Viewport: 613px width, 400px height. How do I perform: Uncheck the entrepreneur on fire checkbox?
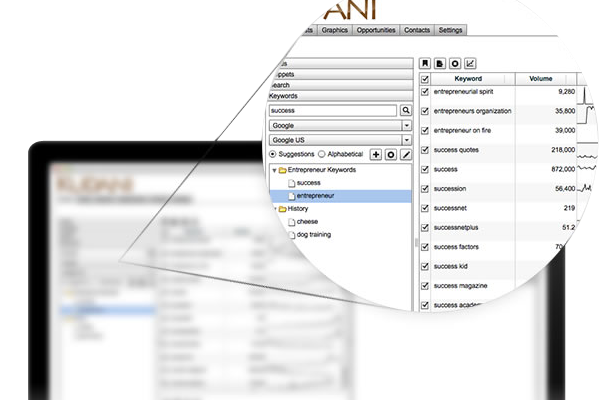[425, 131]
